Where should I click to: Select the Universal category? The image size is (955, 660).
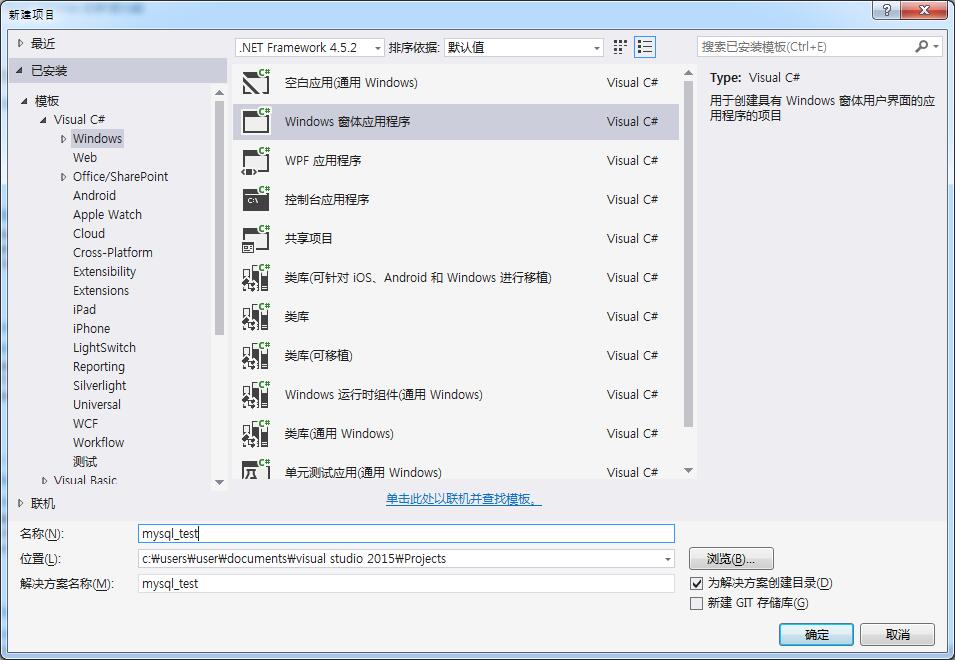click(97, 404)
